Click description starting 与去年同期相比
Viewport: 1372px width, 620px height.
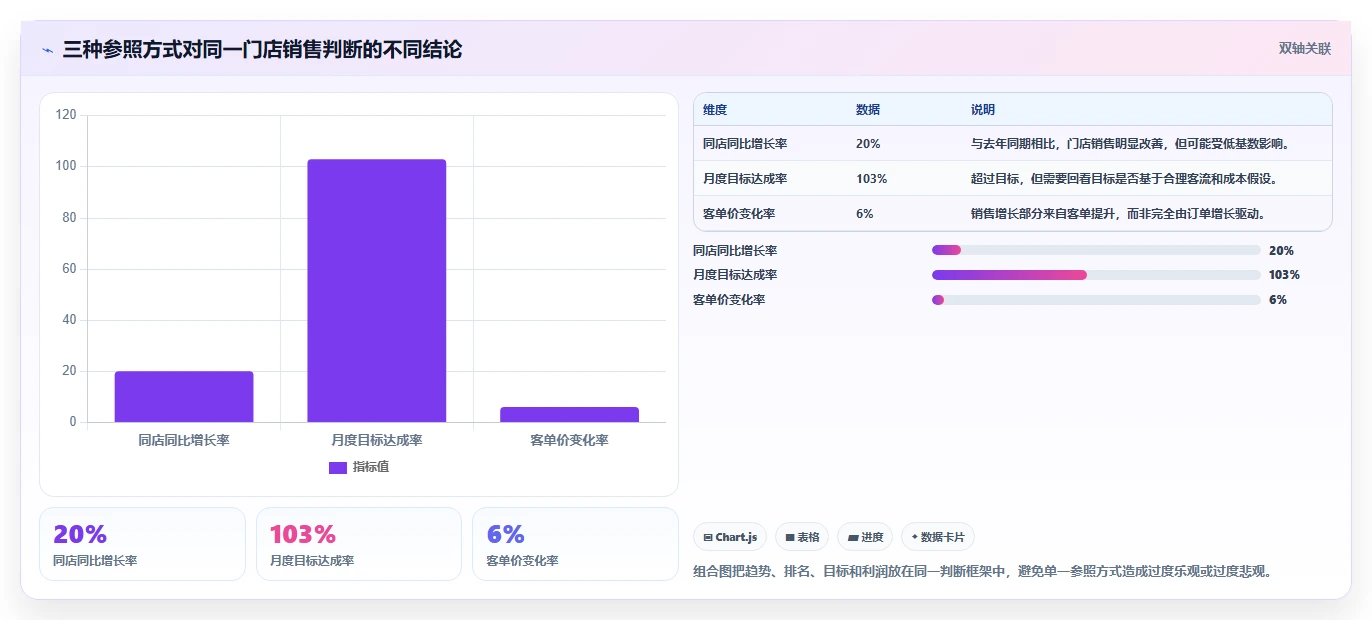[1133, 144]
